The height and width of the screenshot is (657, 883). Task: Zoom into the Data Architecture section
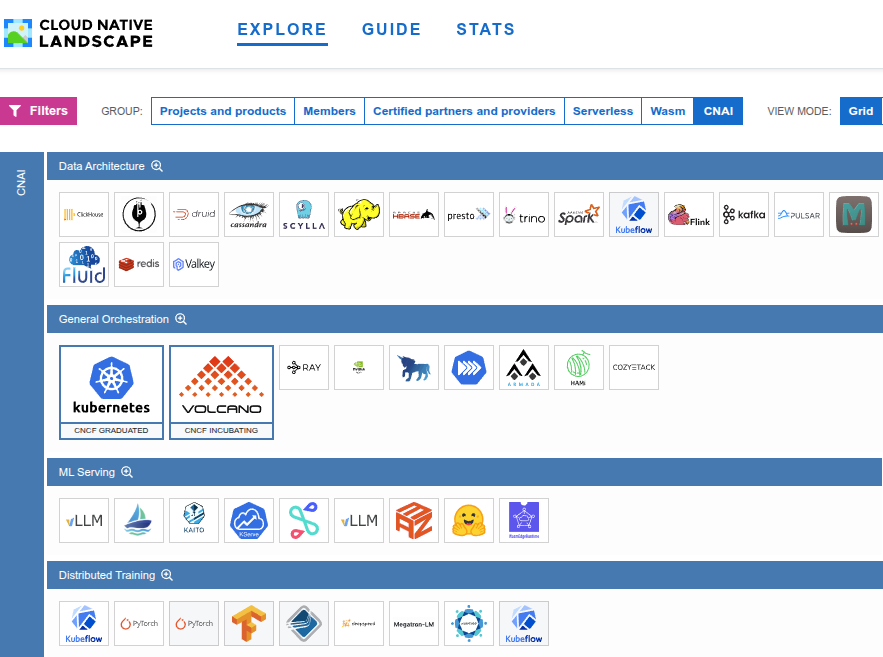157,166
